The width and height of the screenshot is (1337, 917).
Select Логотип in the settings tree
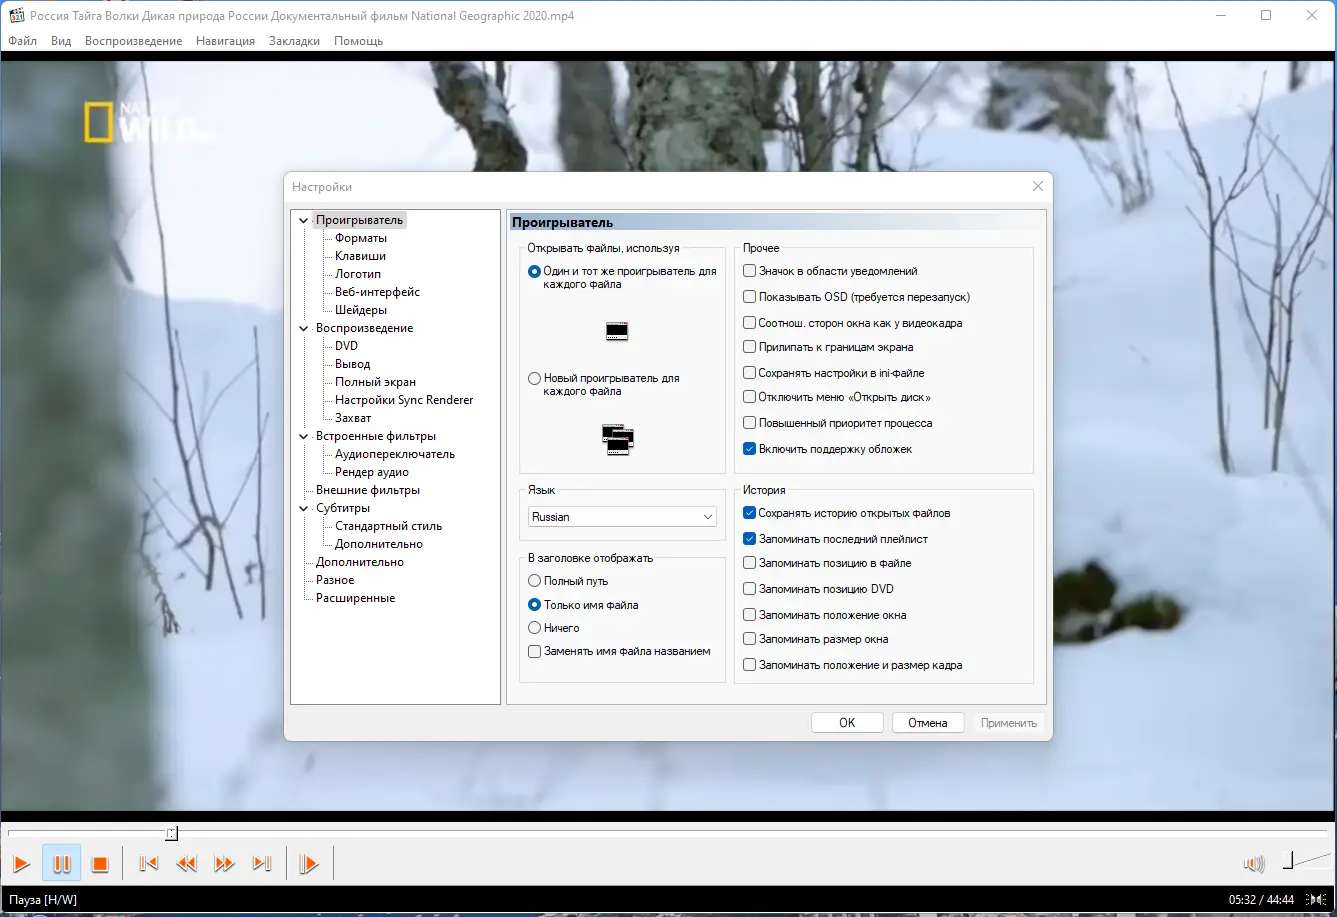pyautogui.click(x=358, y=274)
